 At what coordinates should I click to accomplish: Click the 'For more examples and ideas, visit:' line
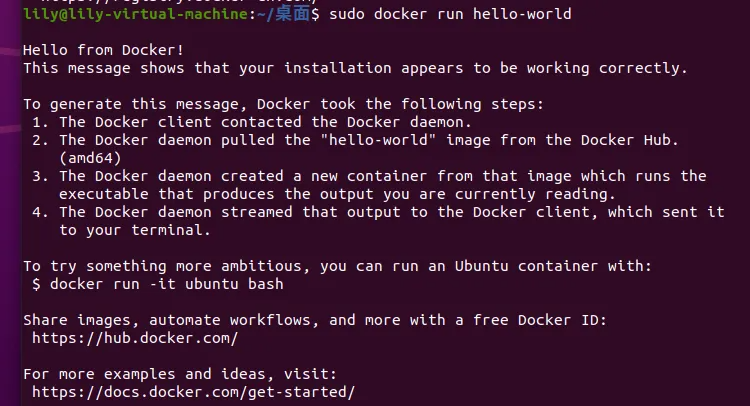pyautogui.click(x=180, y=374)
